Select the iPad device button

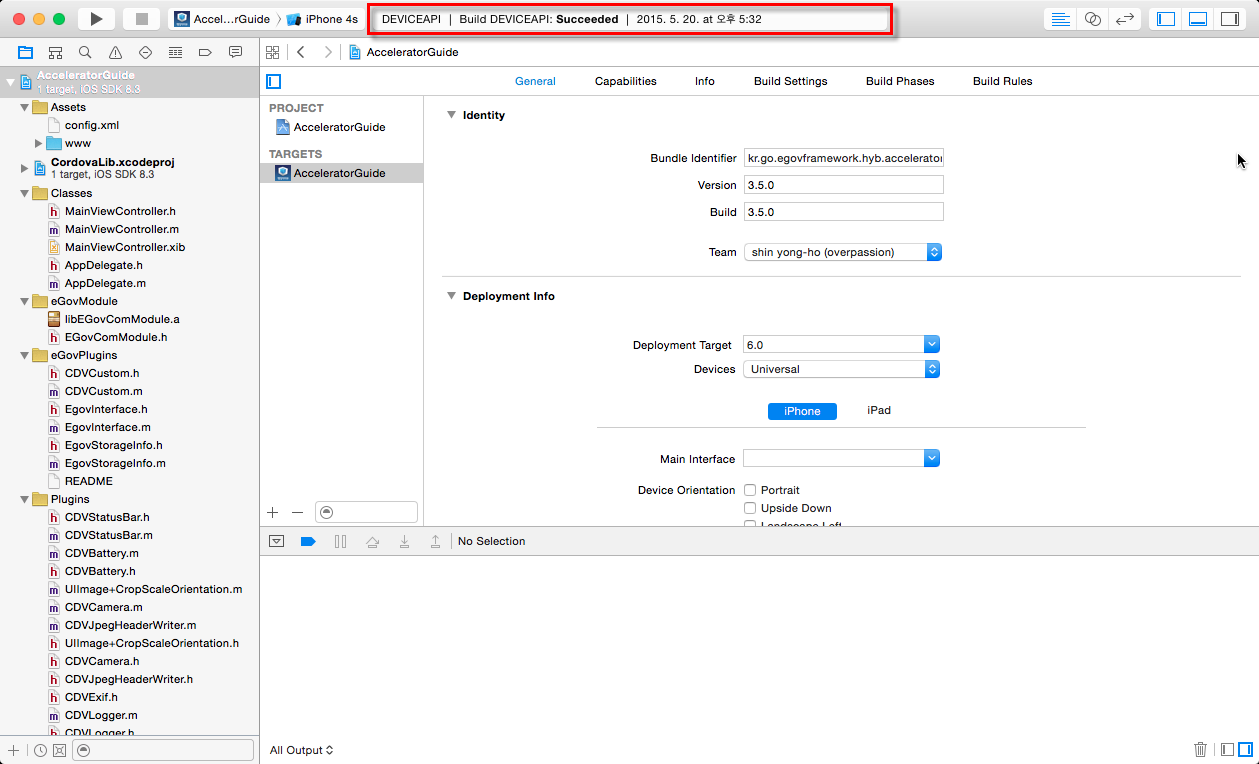pyautogui.click(x=878, y=411)
